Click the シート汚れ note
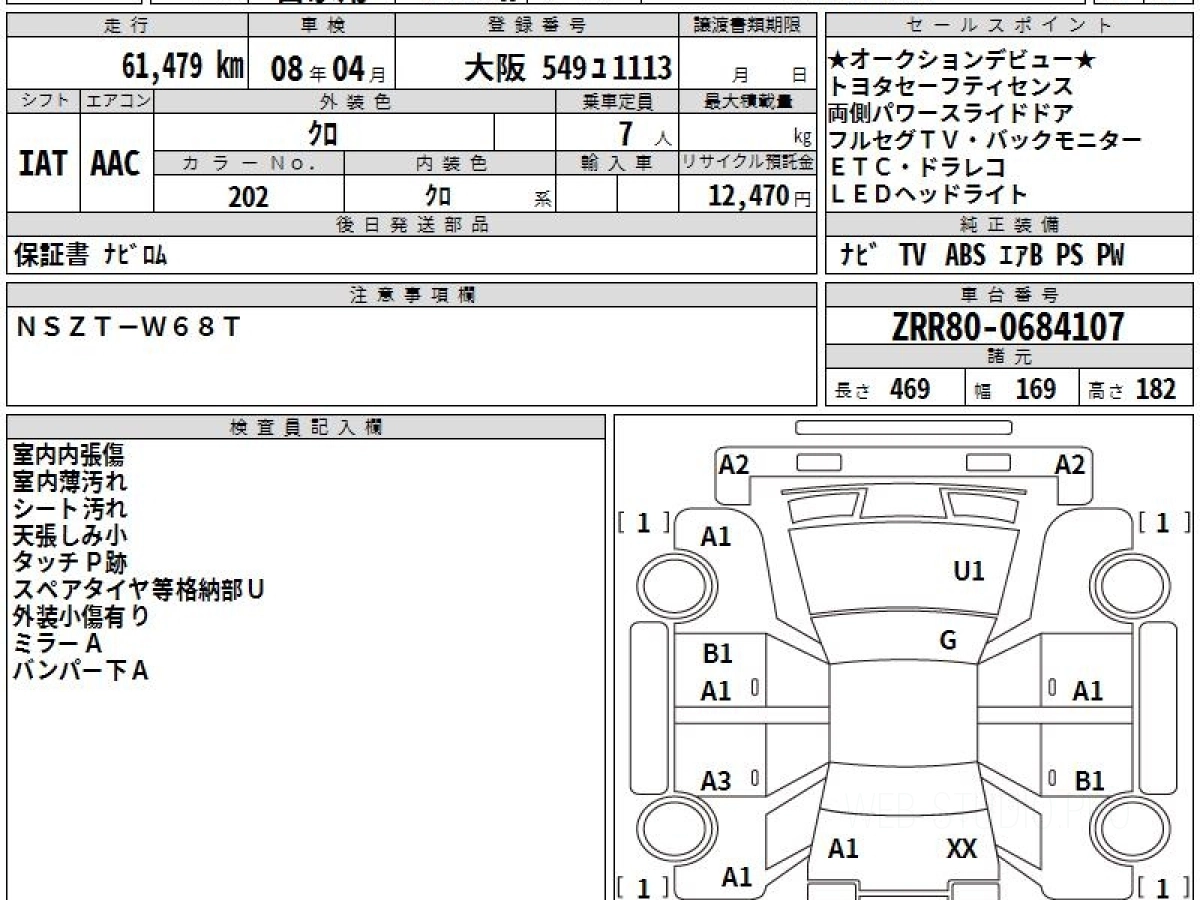 [x=69, y=509]
